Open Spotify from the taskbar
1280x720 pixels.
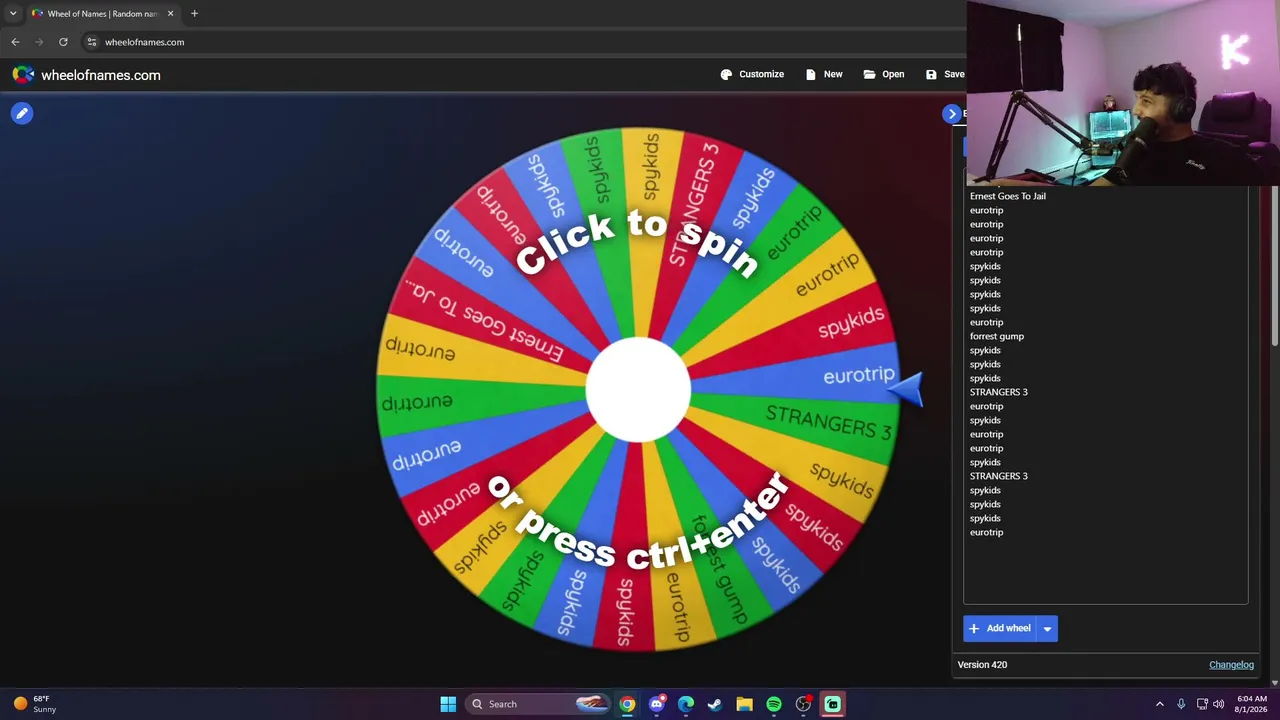coord(774,704)
